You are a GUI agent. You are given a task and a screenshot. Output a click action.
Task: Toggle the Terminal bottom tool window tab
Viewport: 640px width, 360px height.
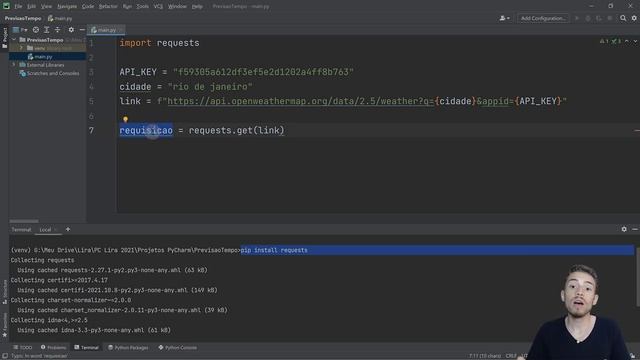pos(87,348)
